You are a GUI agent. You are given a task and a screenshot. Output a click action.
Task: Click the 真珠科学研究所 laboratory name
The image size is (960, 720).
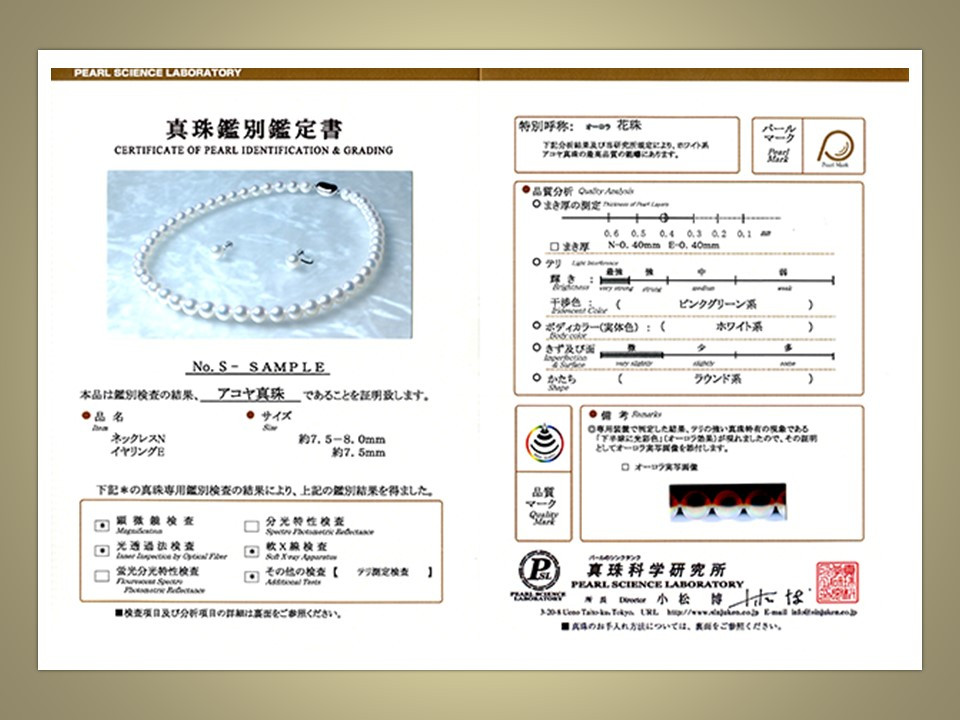(x=656, y=570)
